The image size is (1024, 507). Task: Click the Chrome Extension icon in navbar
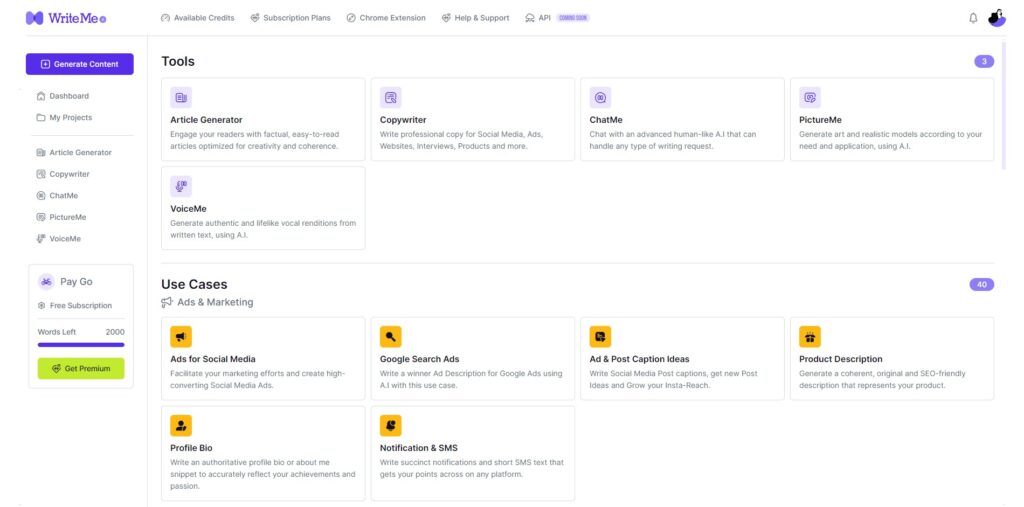coord(351,18)
